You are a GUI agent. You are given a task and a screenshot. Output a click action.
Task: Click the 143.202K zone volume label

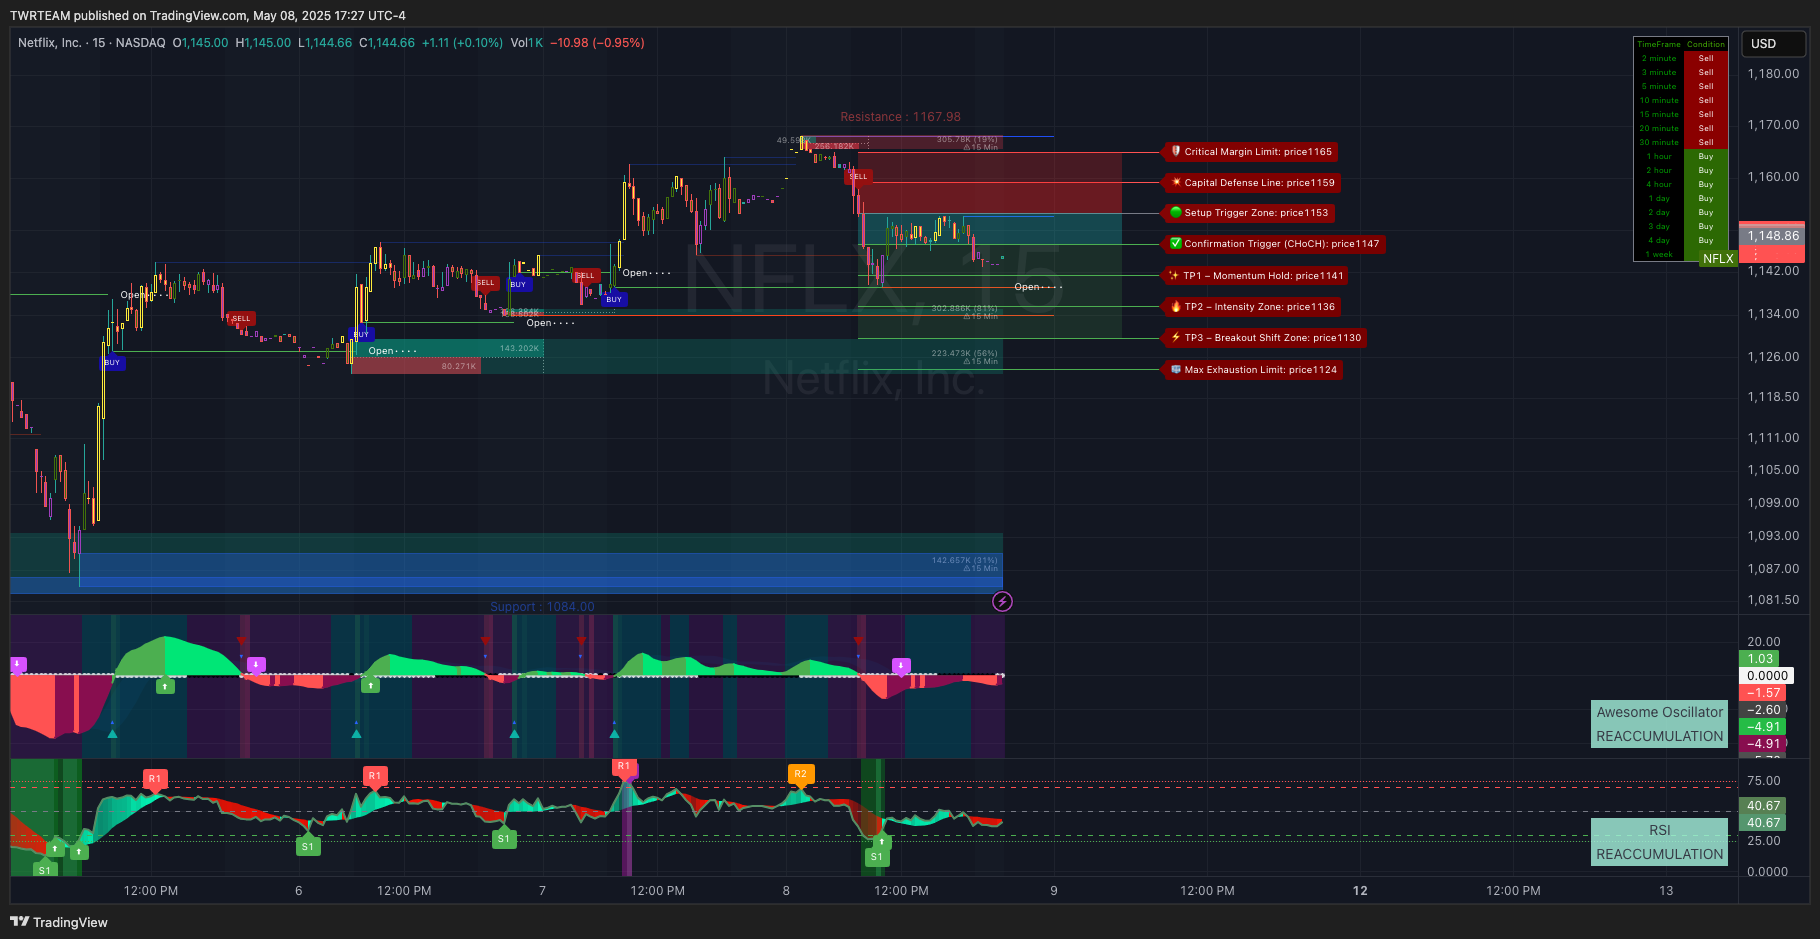tap(519, 349)
